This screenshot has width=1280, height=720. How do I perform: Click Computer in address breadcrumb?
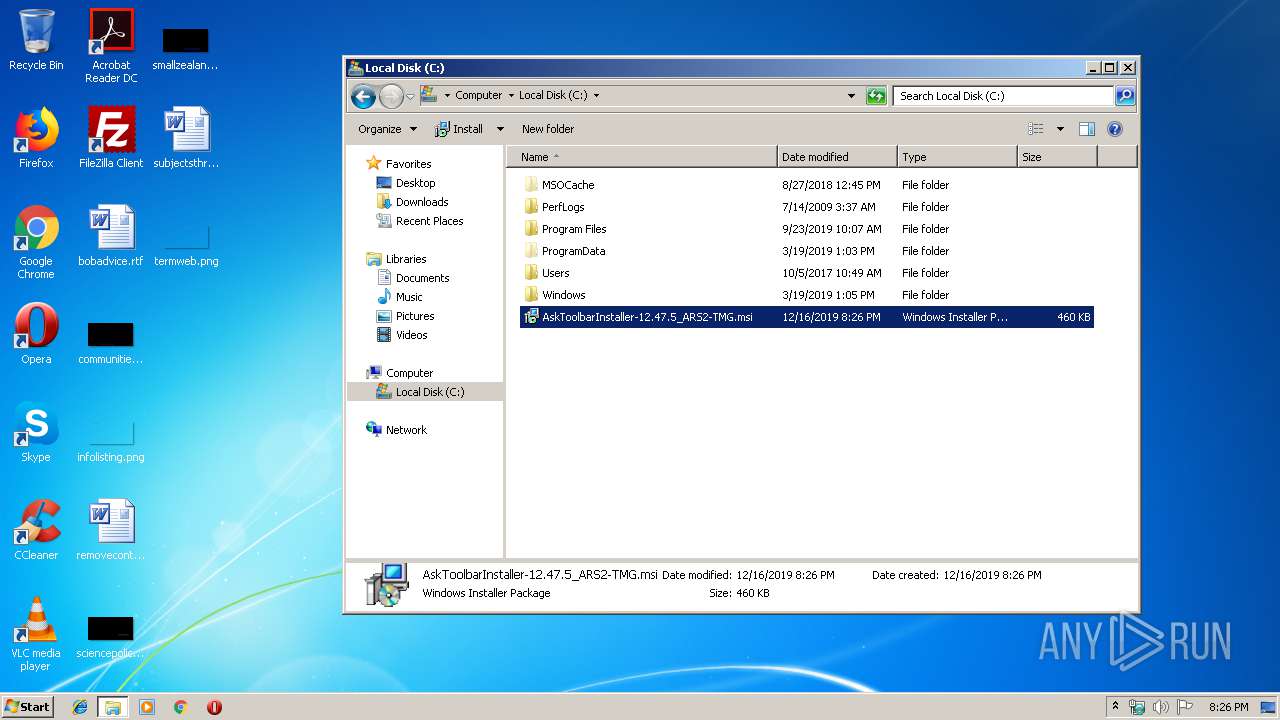pos(479,96)
